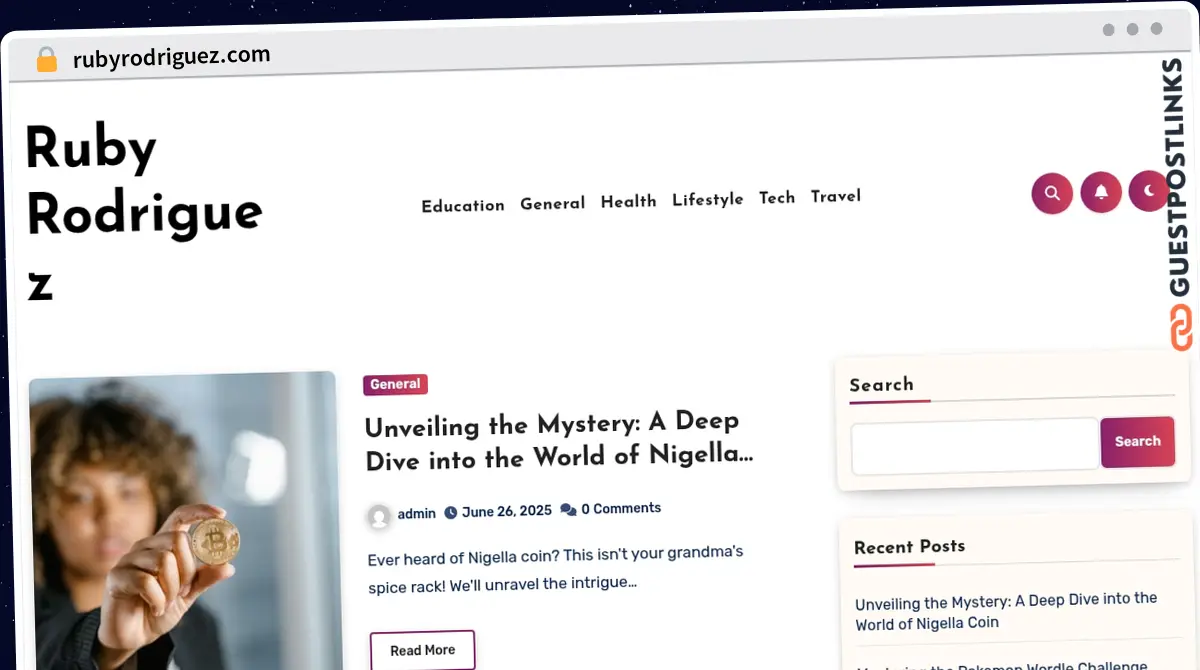Click the Read More button
1200x670 pixels.
(x=422, y=650)
